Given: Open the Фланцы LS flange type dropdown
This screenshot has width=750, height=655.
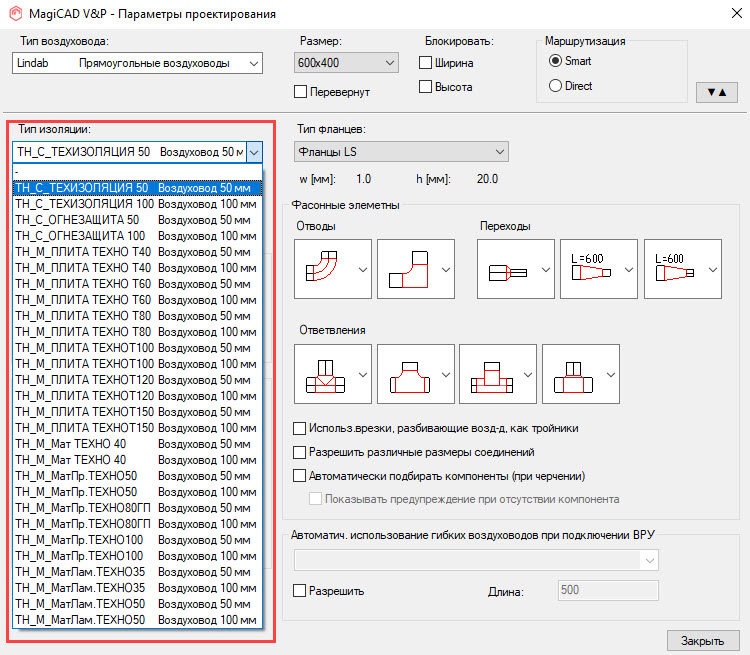Looking at the screenshot, I should [x=401, y=152].
